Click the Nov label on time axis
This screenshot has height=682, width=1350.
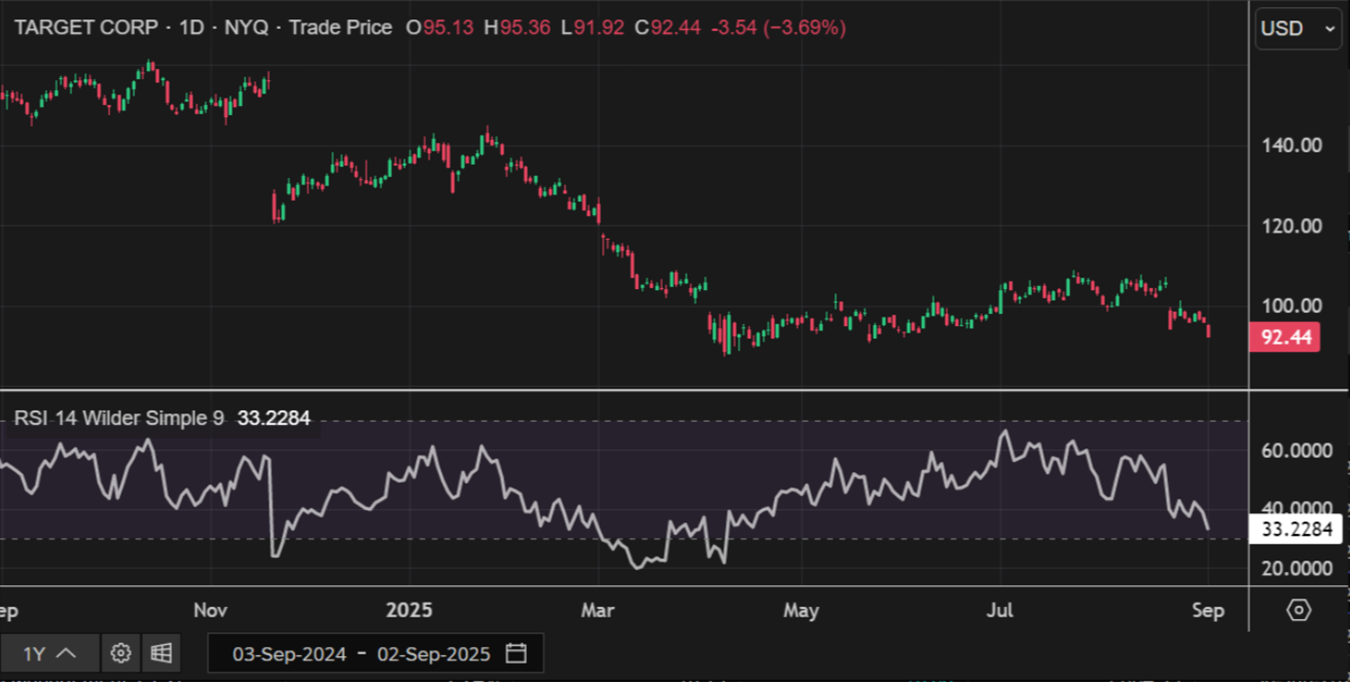point(210,610)
